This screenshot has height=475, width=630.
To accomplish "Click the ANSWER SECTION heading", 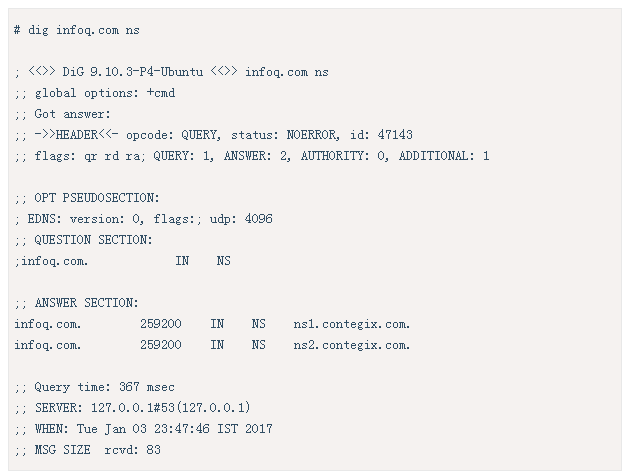I will [86, 303].
